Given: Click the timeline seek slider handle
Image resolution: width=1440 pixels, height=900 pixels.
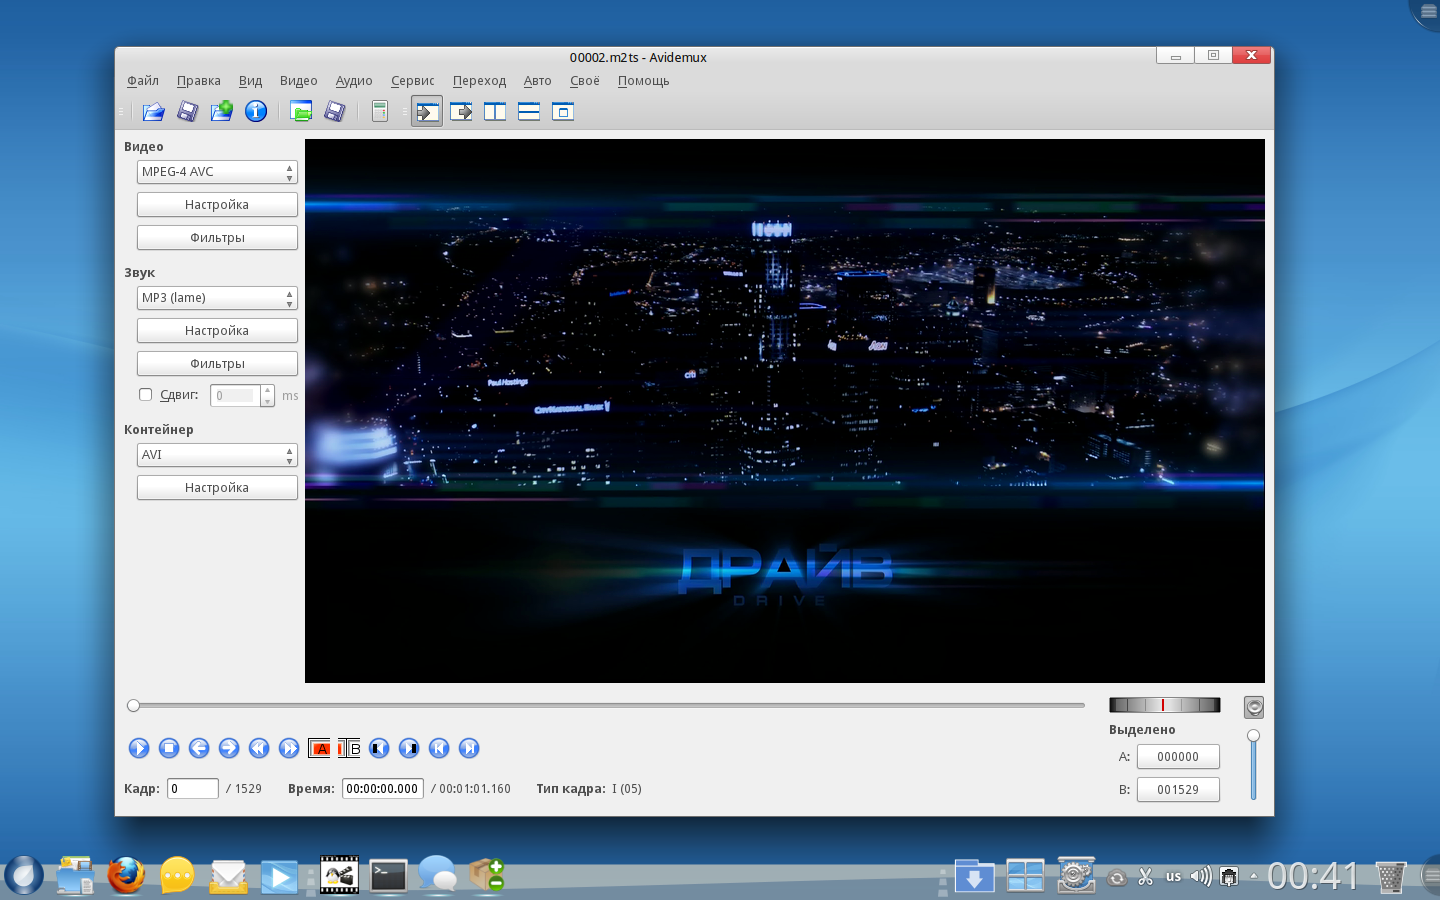Looking at the screenshot, I should tap(133, 706).
